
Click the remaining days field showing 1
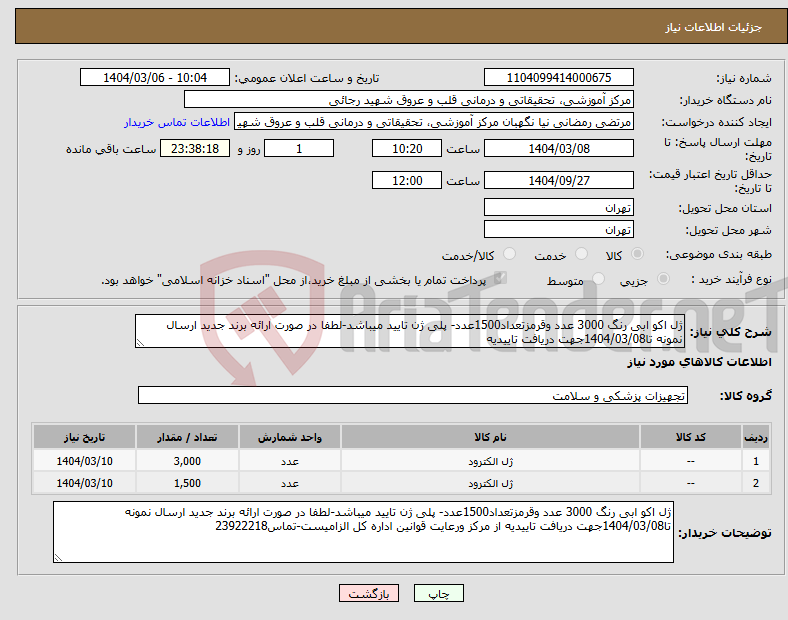pos(299,148)
